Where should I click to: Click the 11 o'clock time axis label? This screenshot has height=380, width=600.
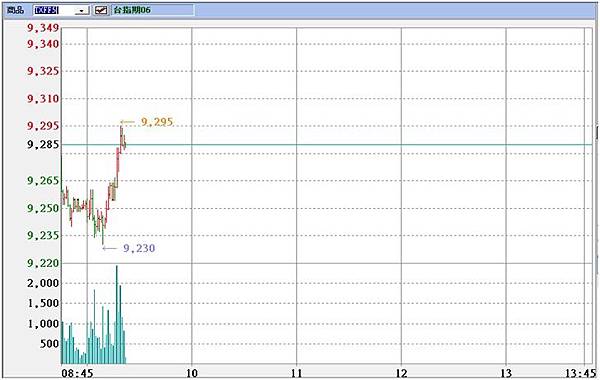pyautogui.click(x=297, y=373)
